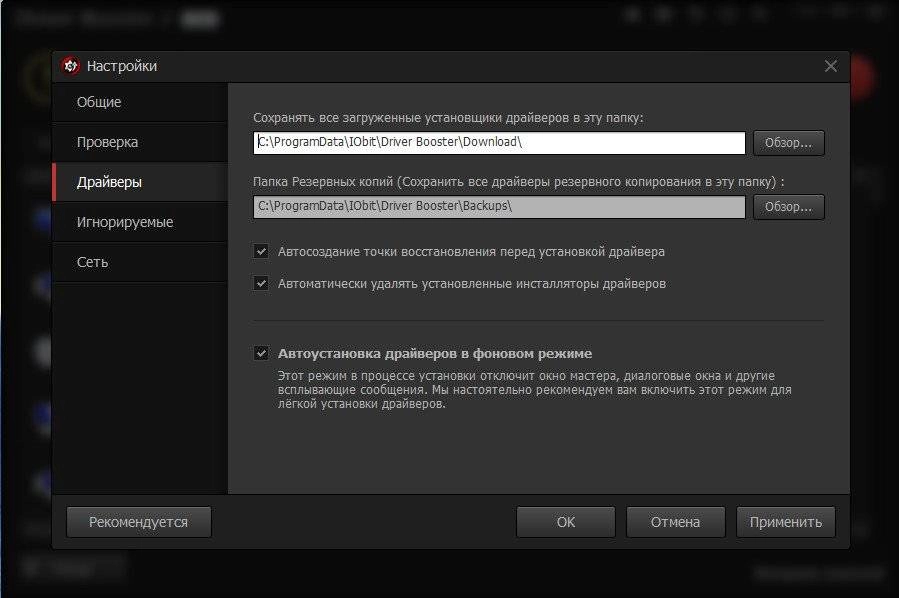
Task: Open the Игнорируемые tab
Action: click(140, 222)
